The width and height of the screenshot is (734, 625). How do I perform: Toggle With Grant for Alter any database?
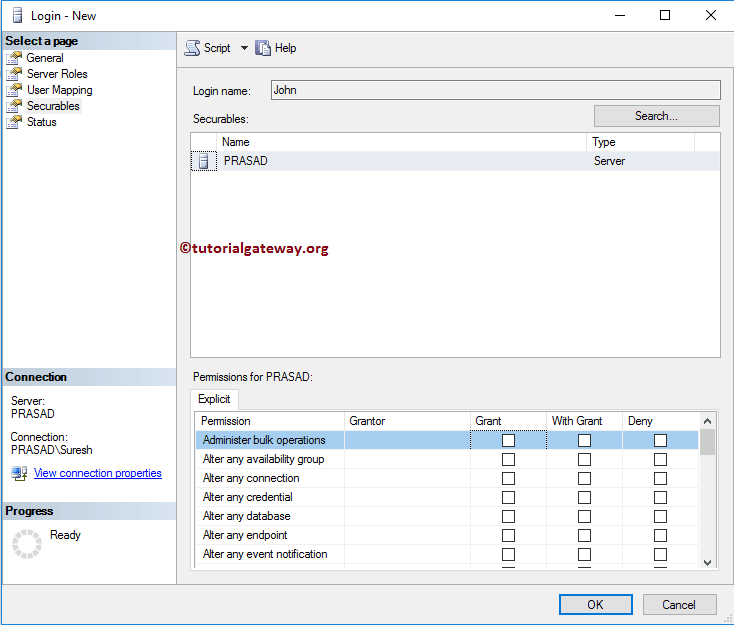[x=584, y=516]
